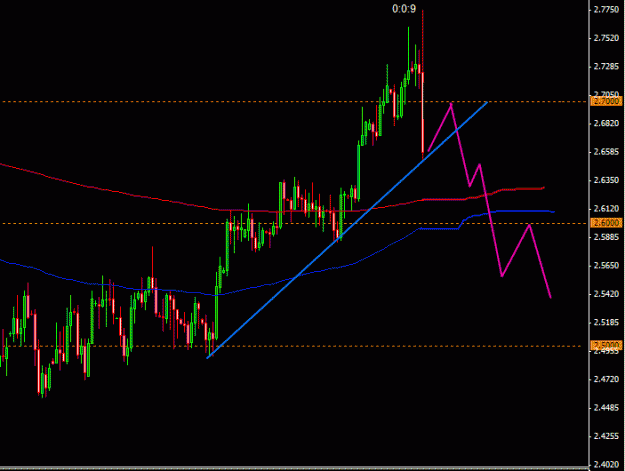Click the 2.6120 price axis label

tap(606, 209)
